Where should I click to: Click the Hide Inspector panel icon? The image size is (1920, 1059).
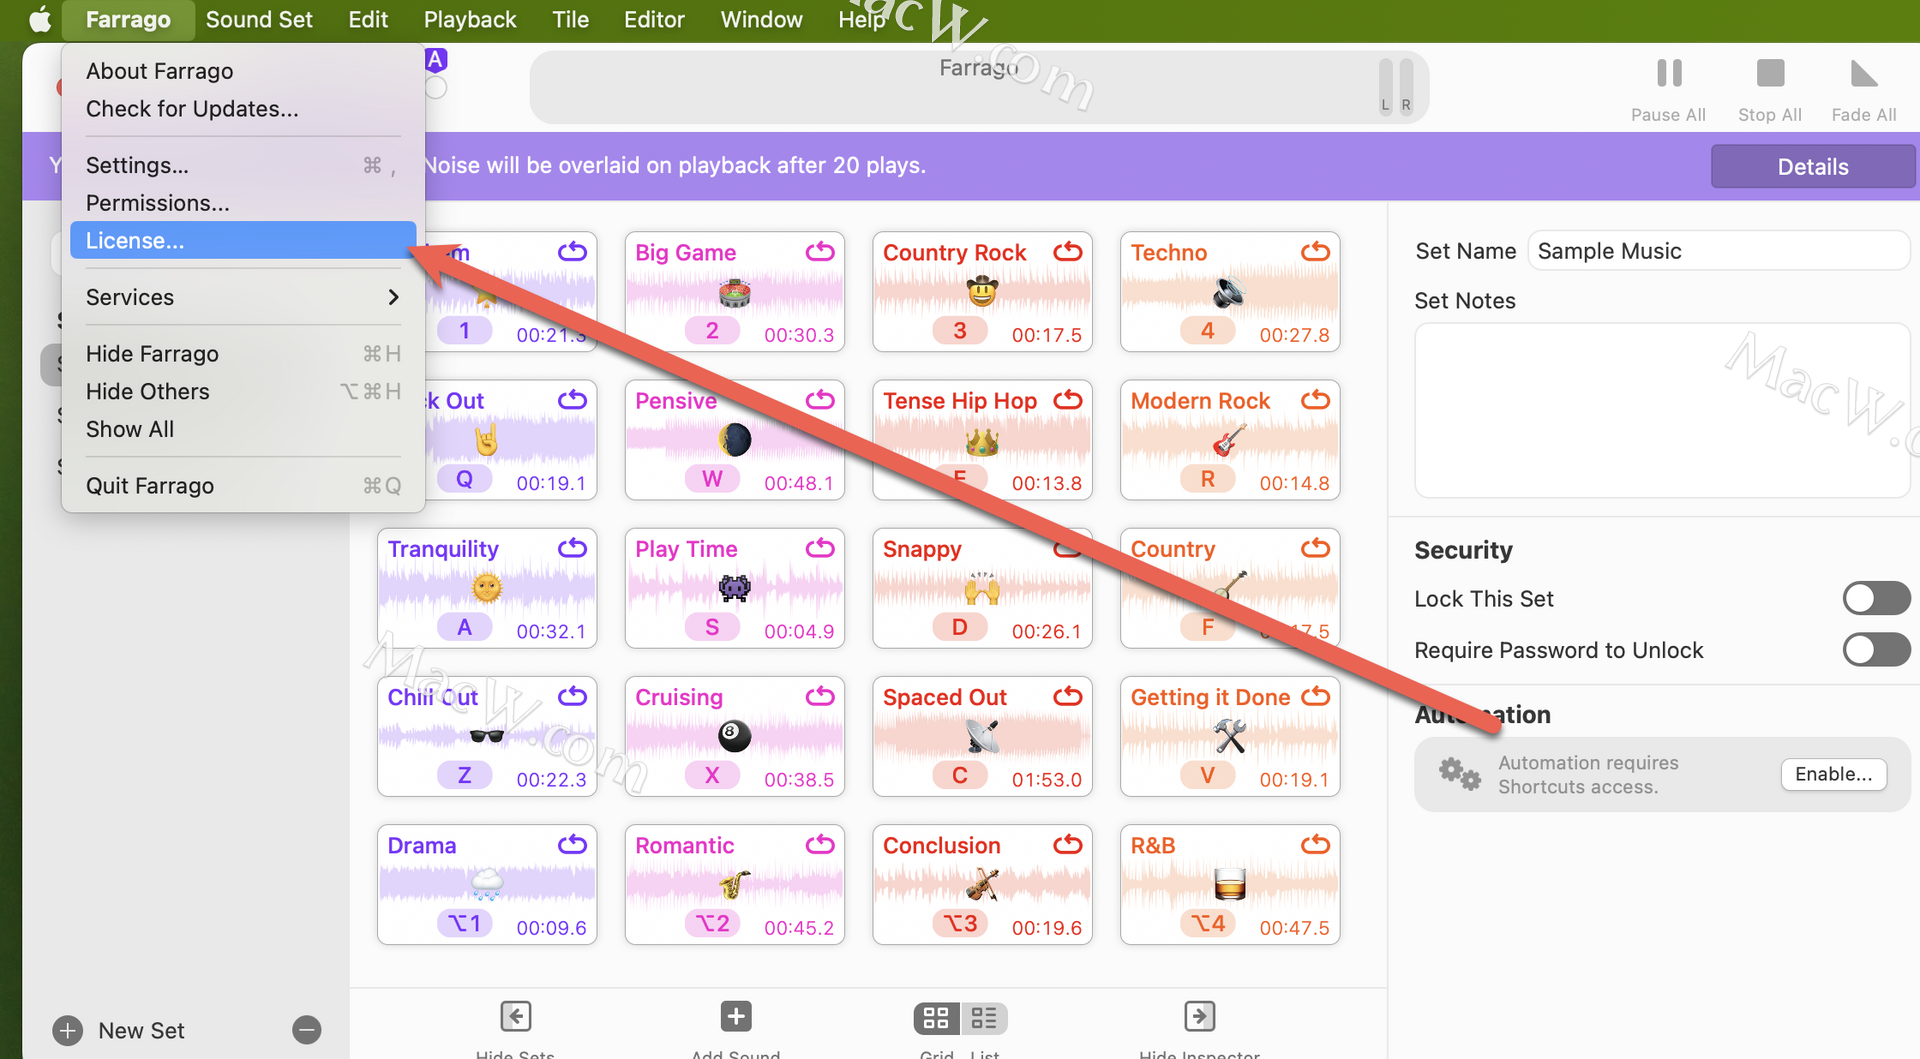[1199, 1017]
